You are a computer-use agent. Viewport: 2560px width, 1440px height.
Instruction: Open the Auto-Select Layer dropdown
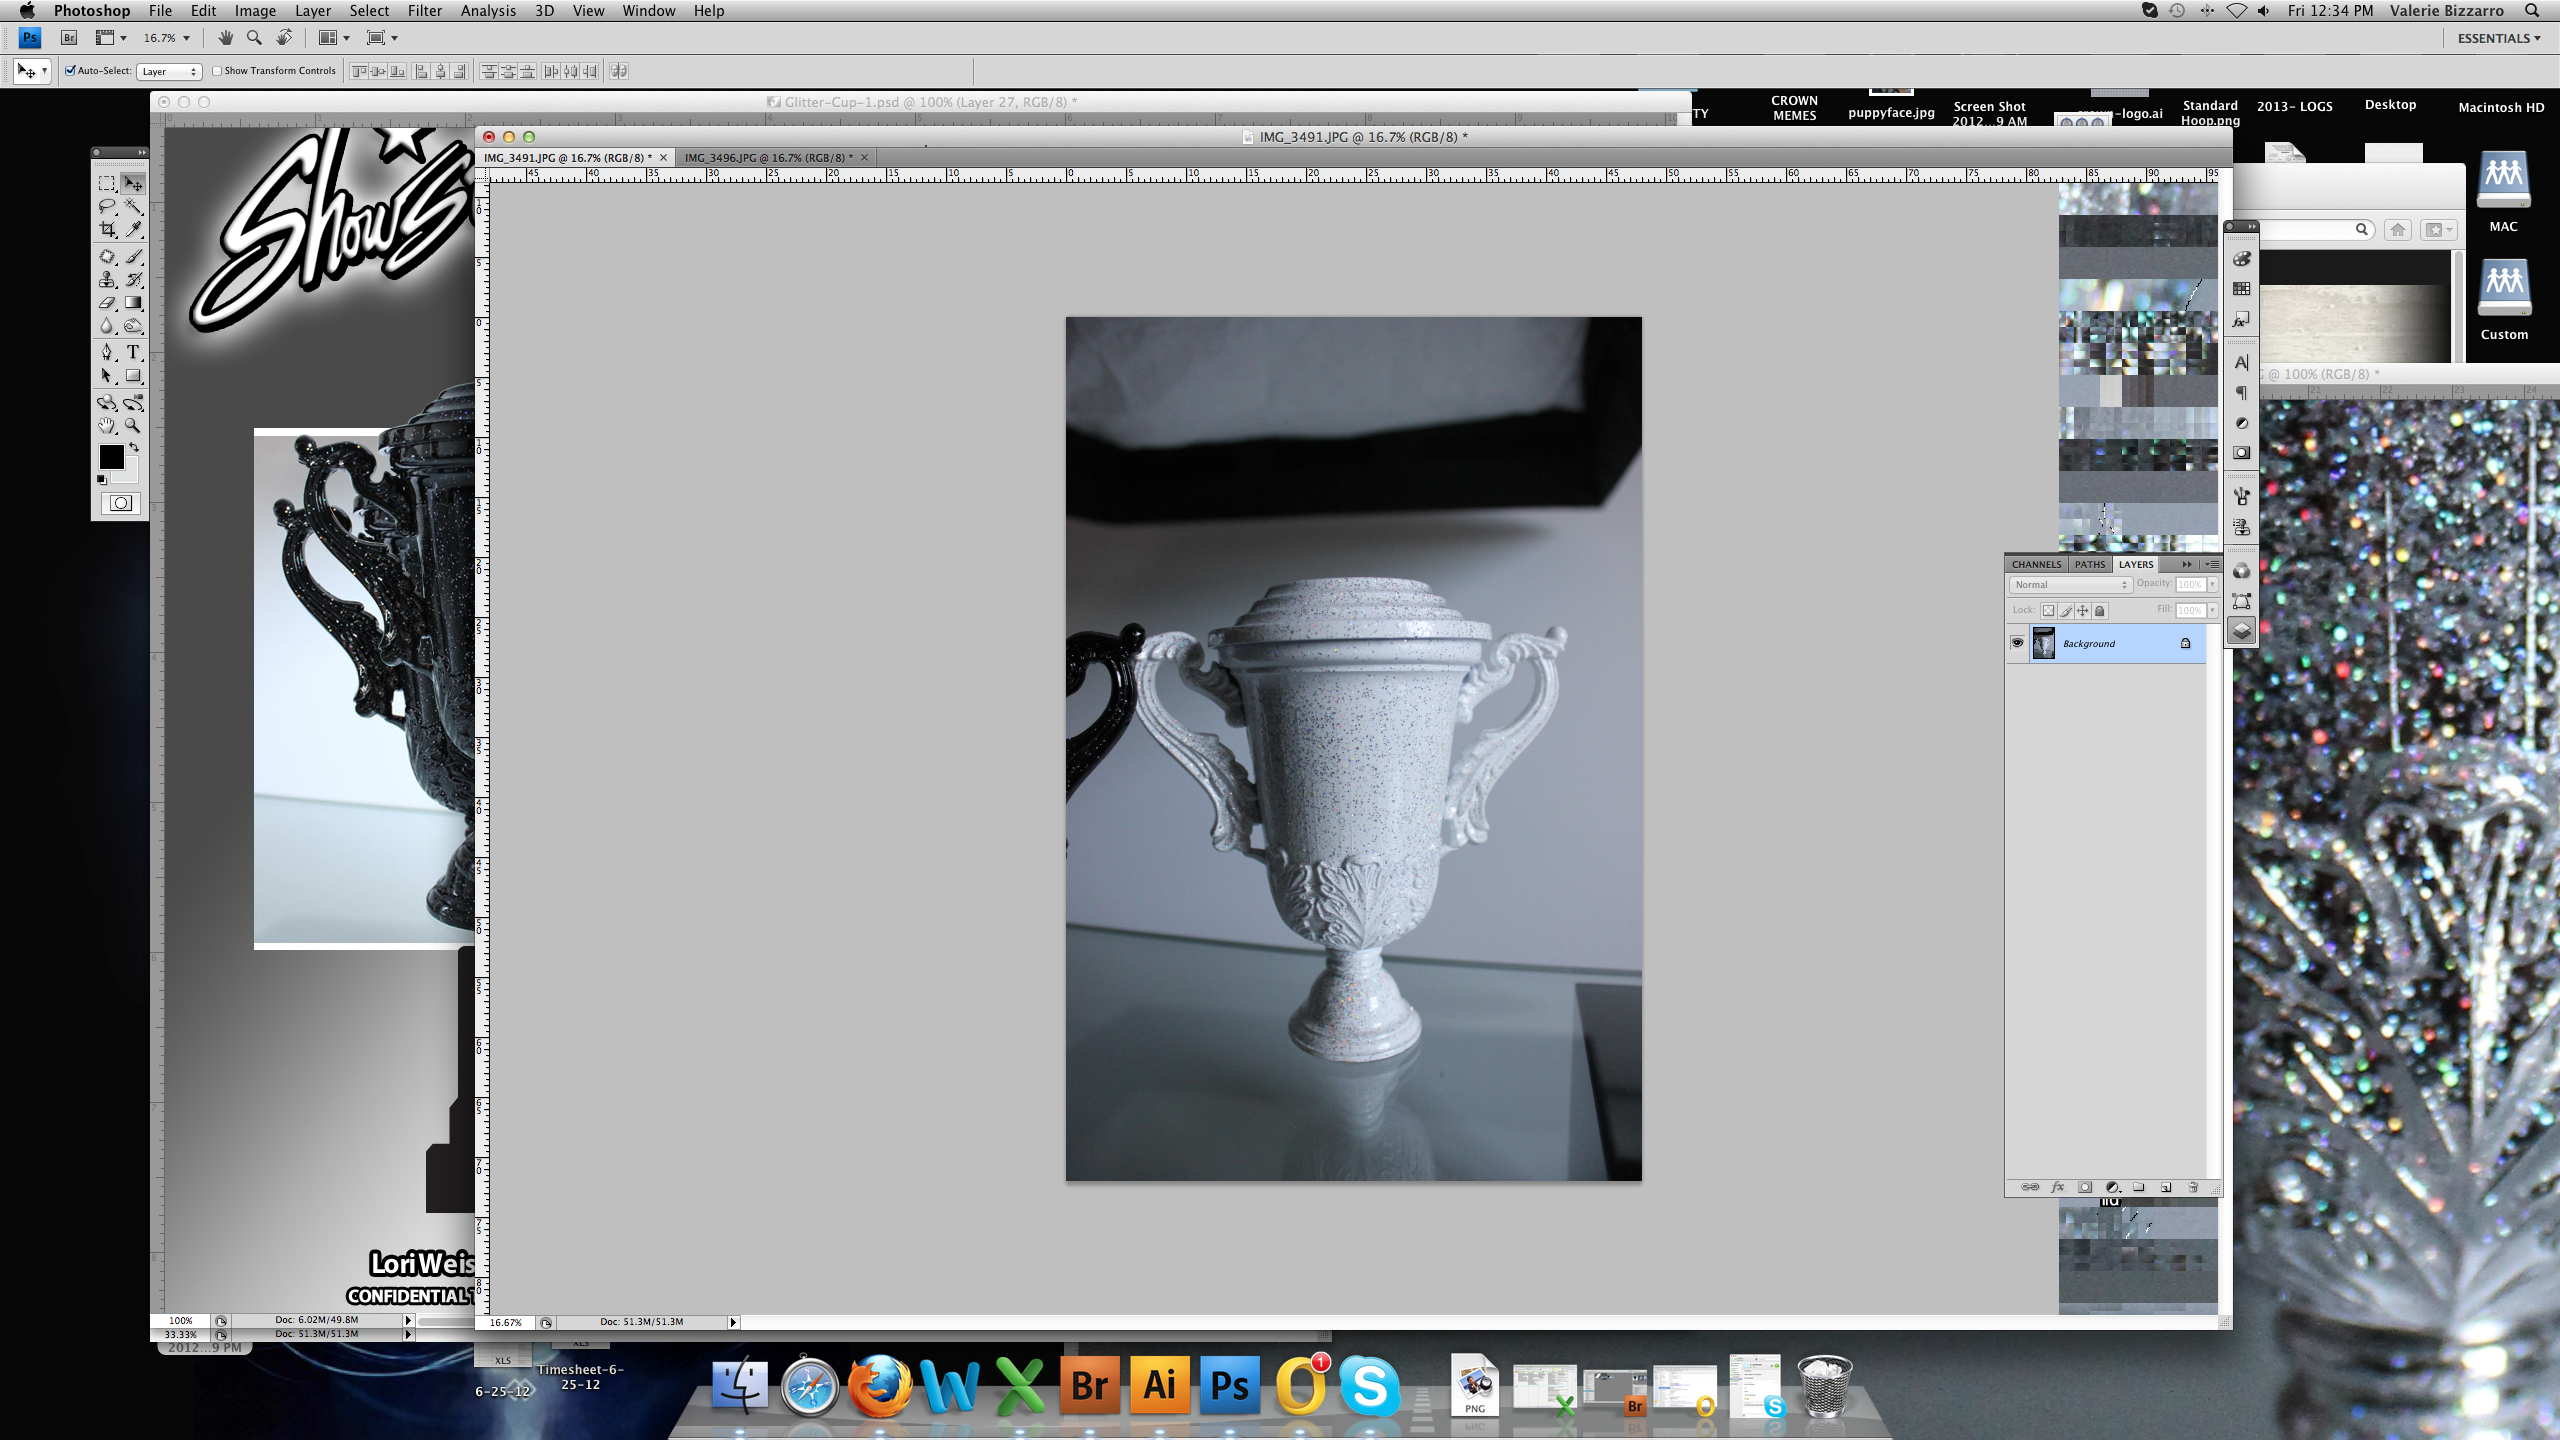click(x=169, y=71)
